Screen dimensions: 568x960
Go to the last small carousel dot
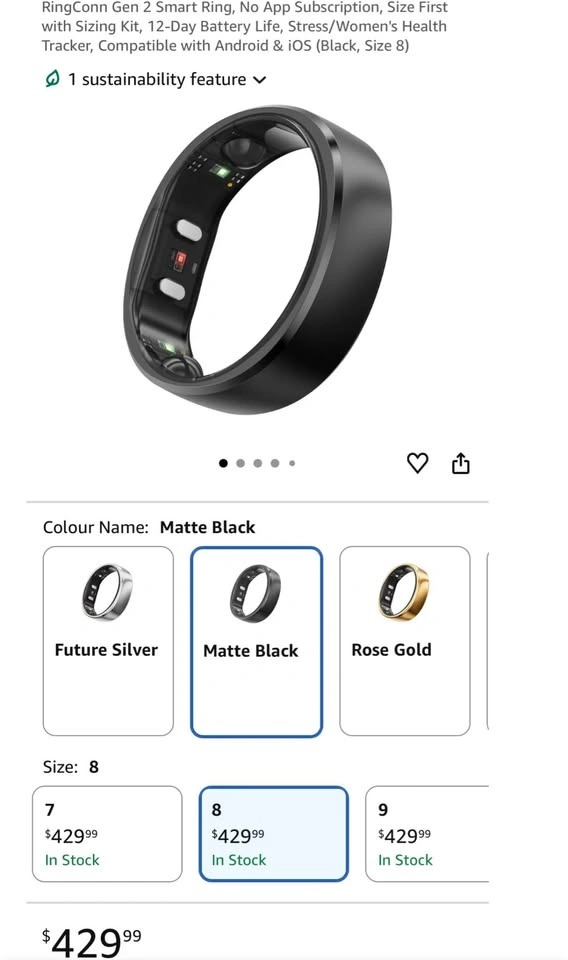(x=292, y=463)
